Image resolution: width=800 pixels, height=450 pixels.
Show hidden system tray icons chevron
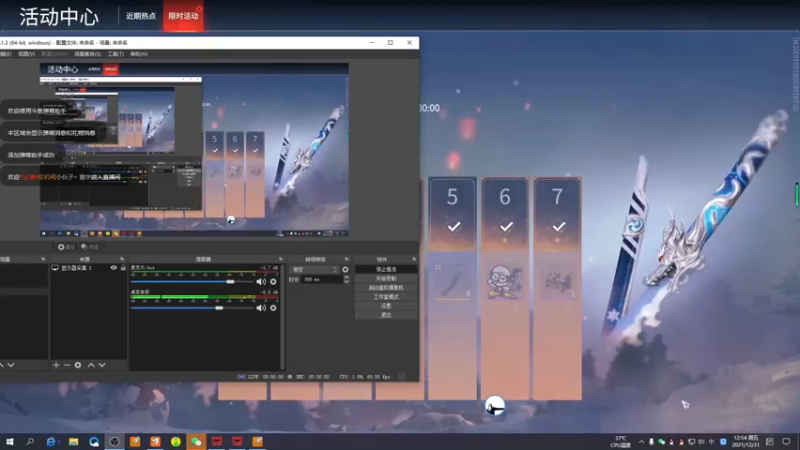(641, 442)
